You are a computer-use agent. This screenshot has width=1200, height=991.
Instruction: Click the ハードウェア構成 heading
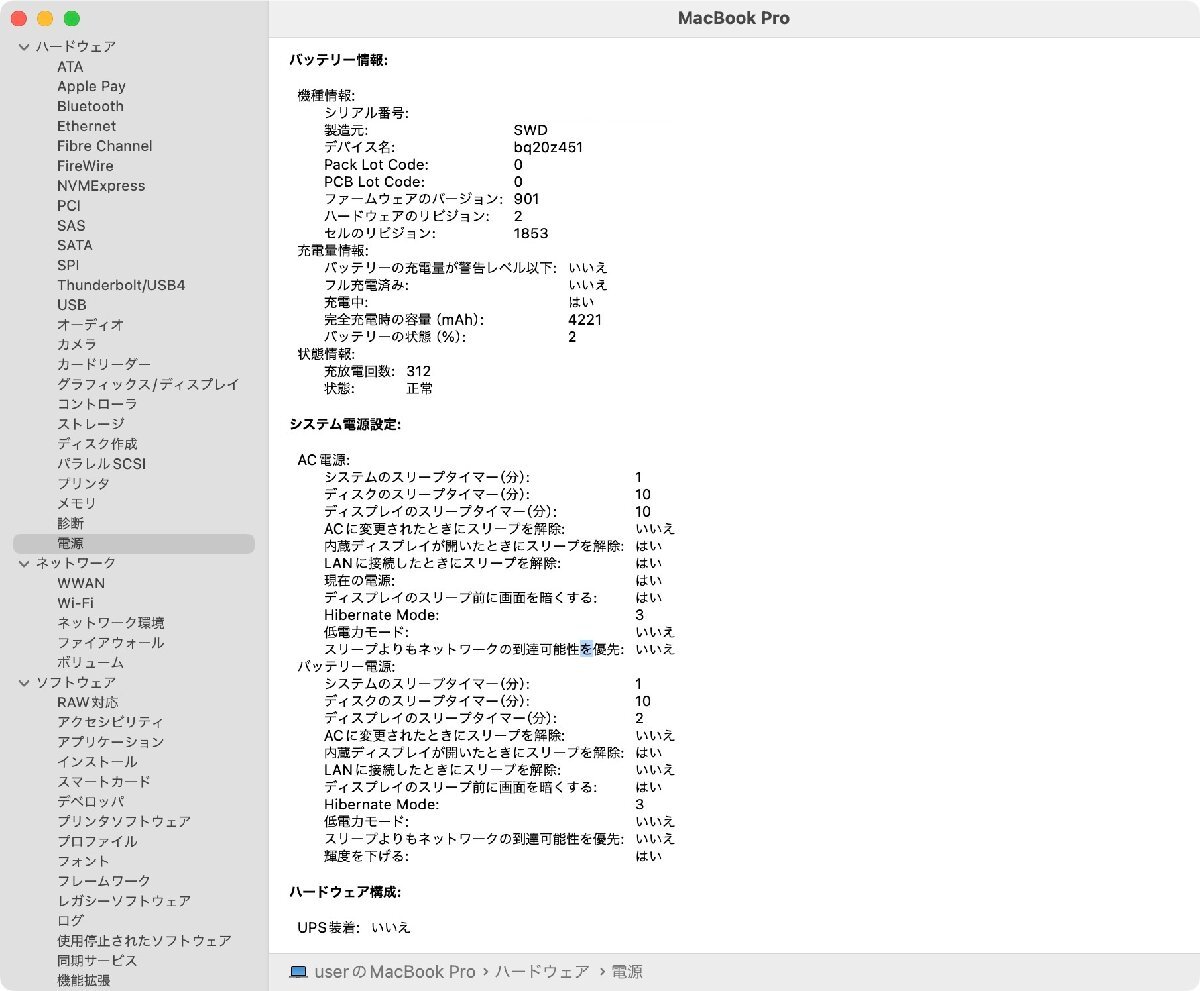pos(345,892)
